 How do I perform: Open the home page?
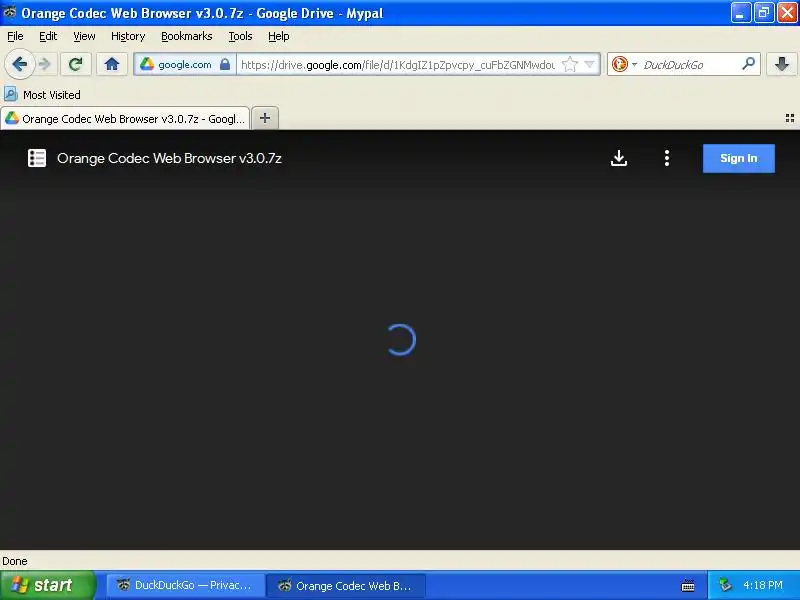point(112,64)
